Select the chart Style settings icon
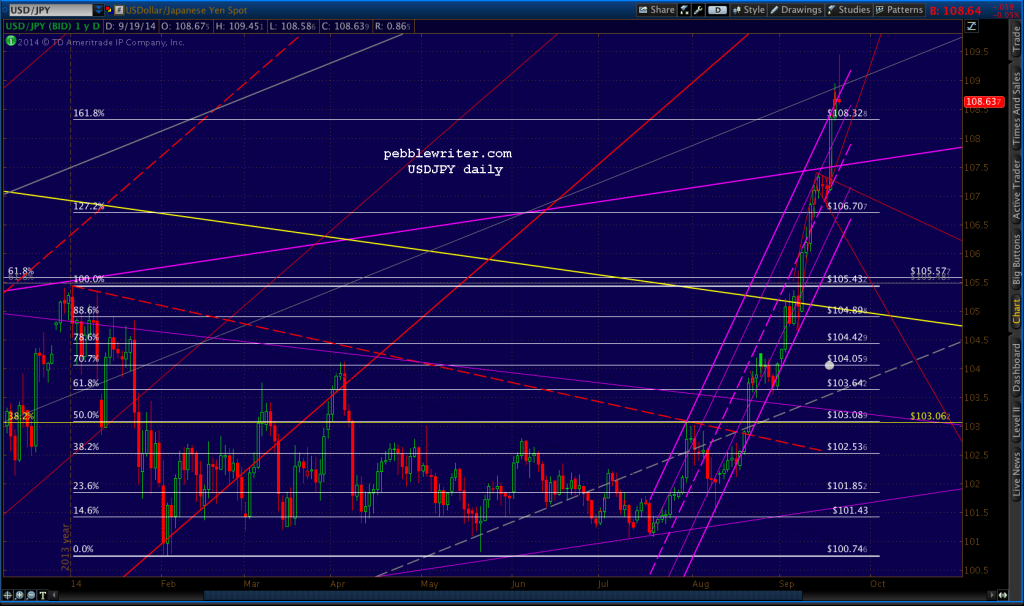 coord(735,9)
